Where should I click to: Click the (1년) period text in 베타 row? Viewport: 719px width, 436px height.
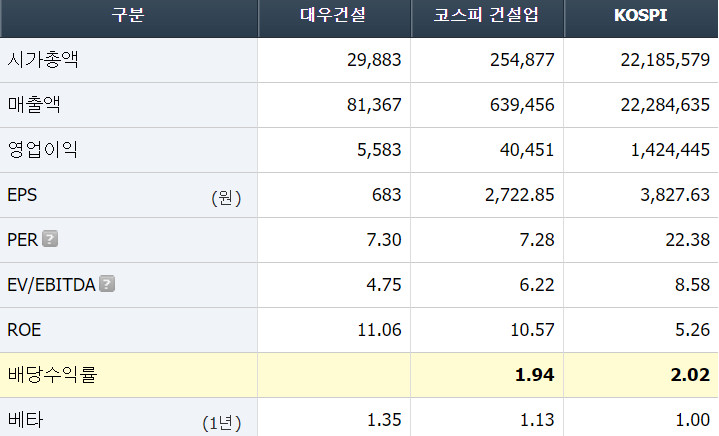222,423
